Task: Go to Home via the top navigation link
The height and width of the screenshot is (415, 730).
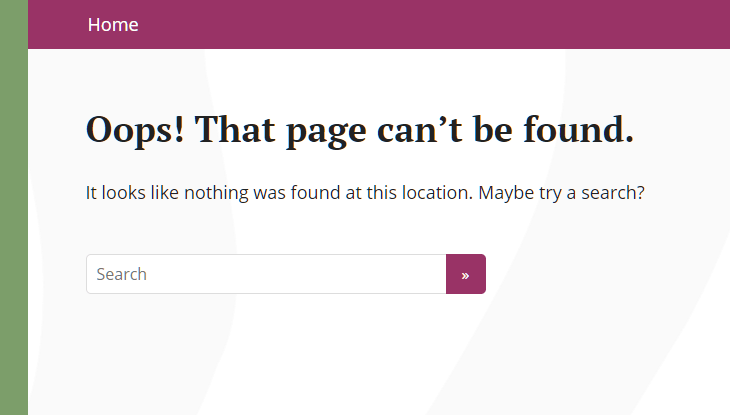Action: click(113, 25)
